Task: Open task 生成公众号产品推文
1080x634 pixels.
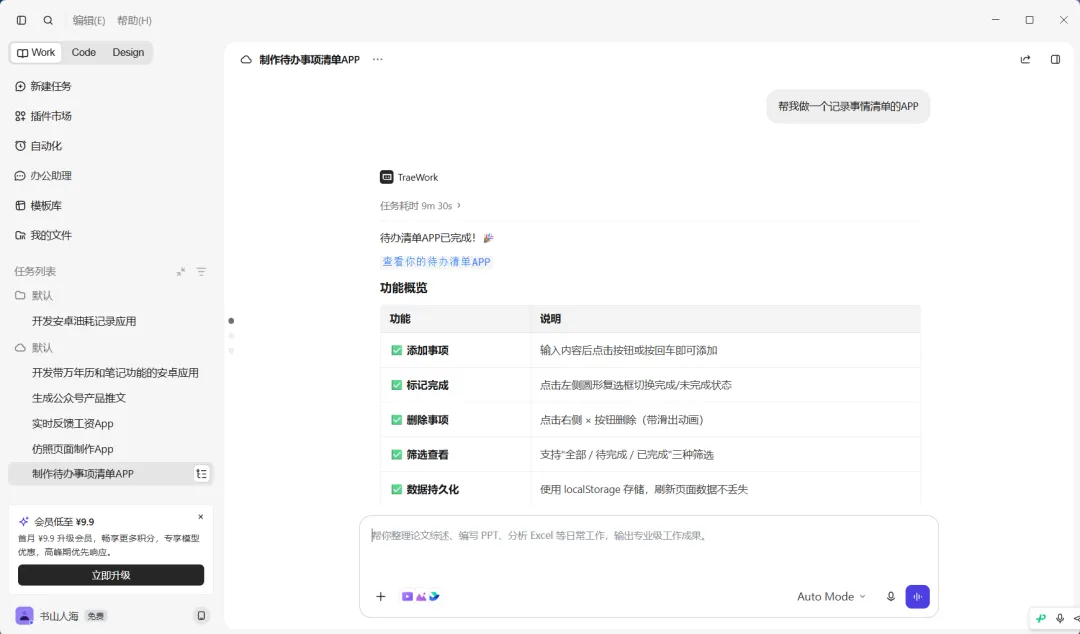Action: (79, 398)
